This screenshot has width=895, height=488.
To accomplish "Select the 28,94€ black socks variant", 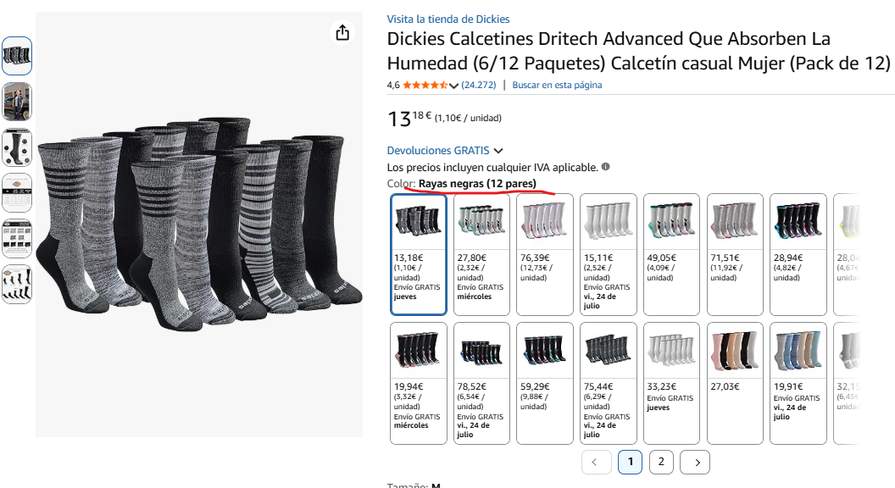I will (x=798, y=255).
